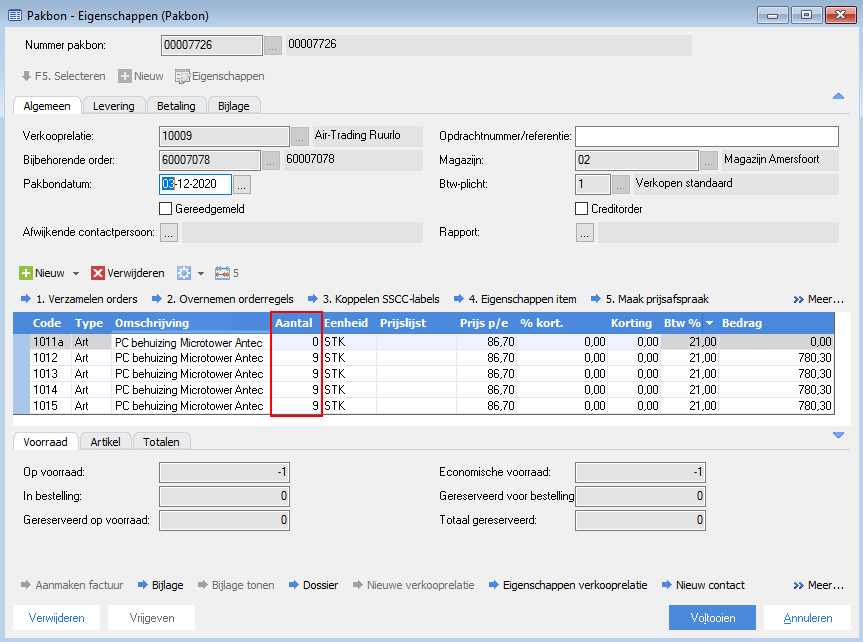The height and width of the screenshot is (642, 863).
Task: Sort by the Aantal column header
Action: 295,323
